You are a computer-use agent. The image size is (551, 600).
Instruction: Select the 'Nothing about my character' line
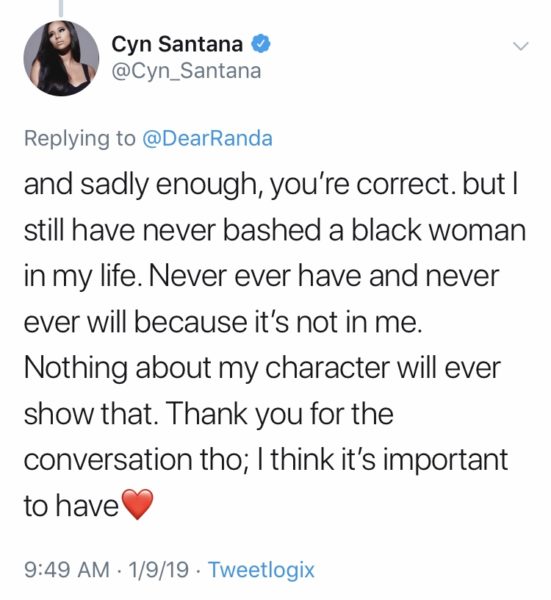point(262,369)
